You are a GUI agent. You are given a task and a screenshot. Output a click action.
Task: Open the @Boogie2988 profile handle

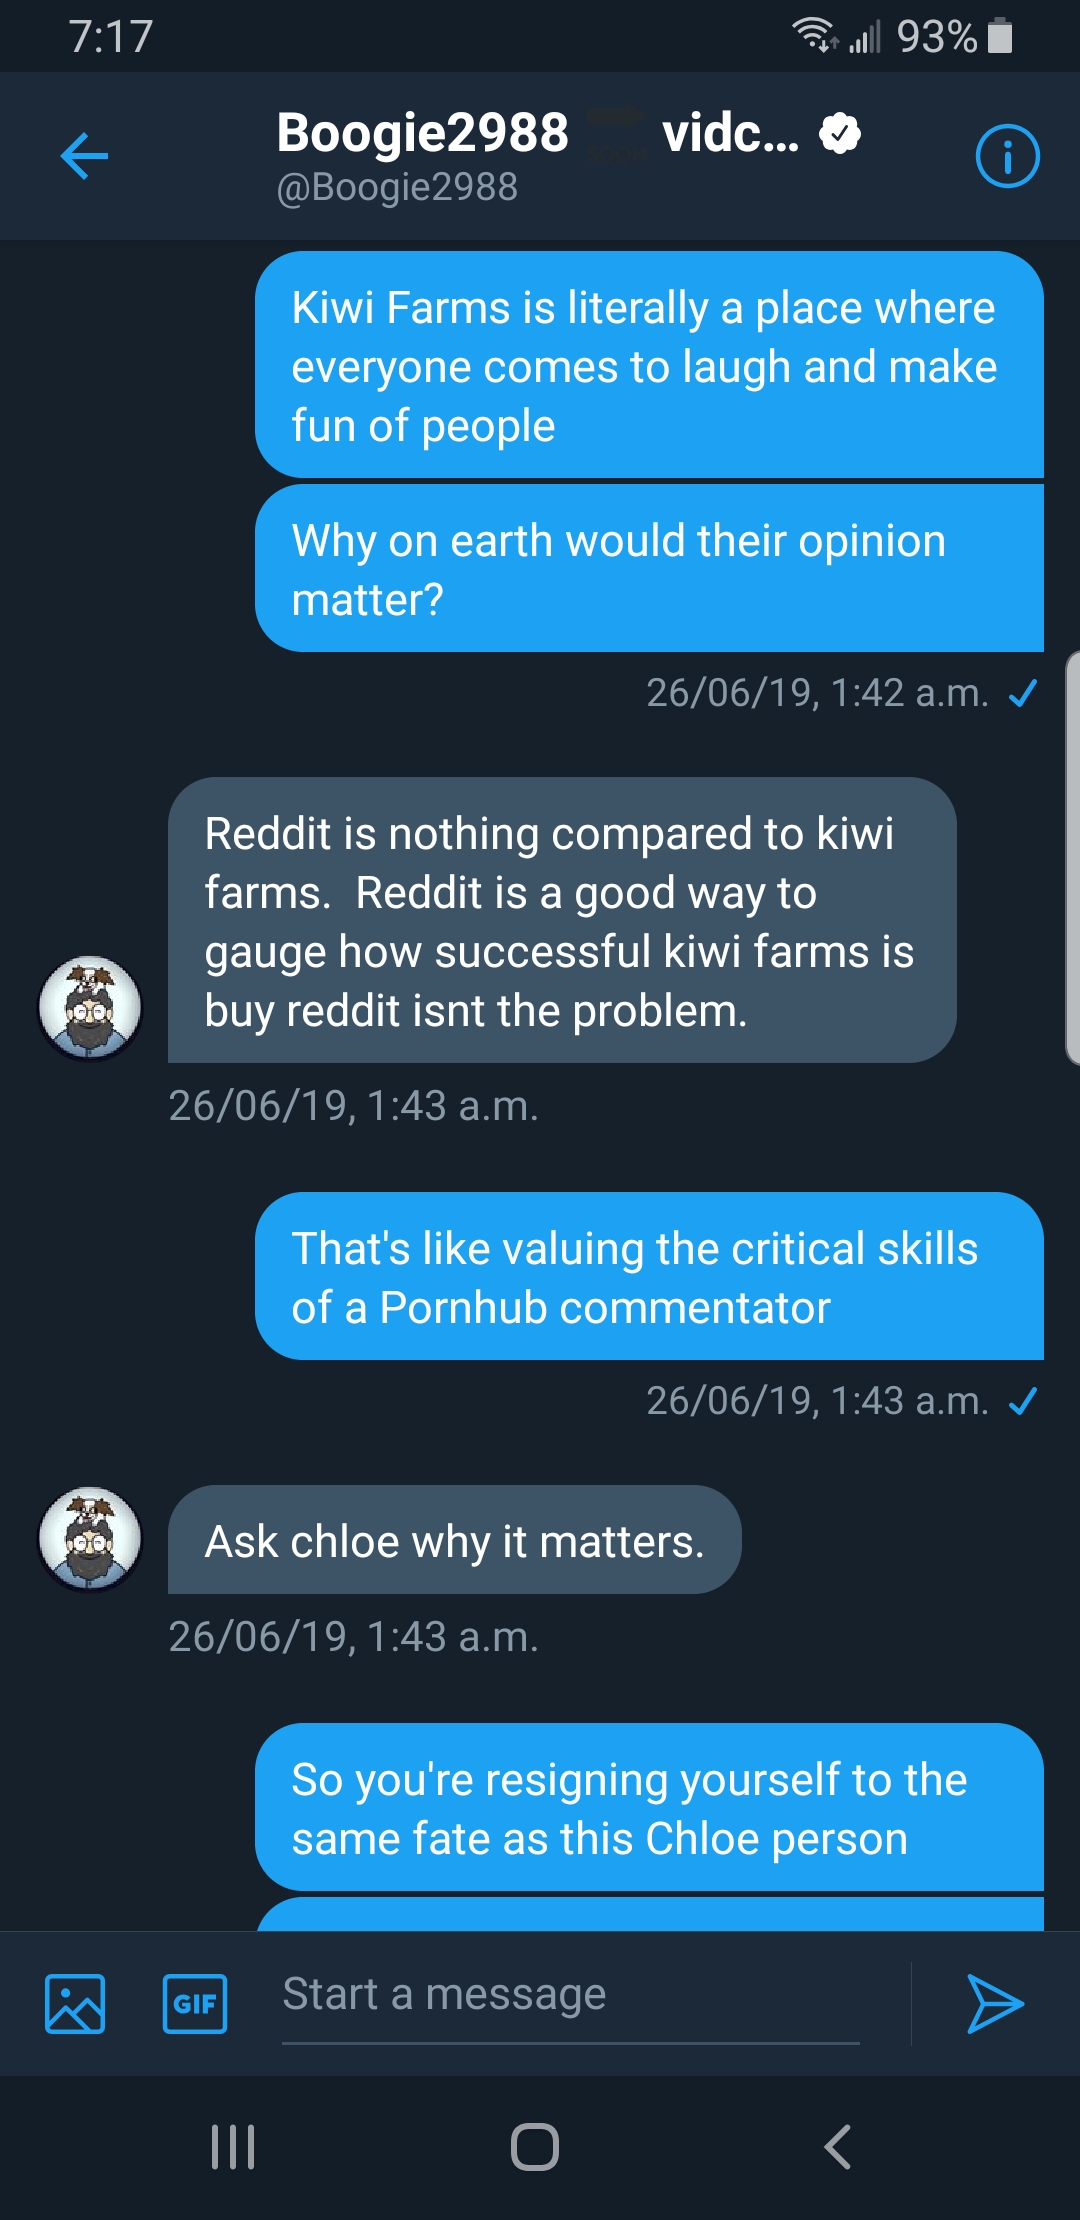397,187
